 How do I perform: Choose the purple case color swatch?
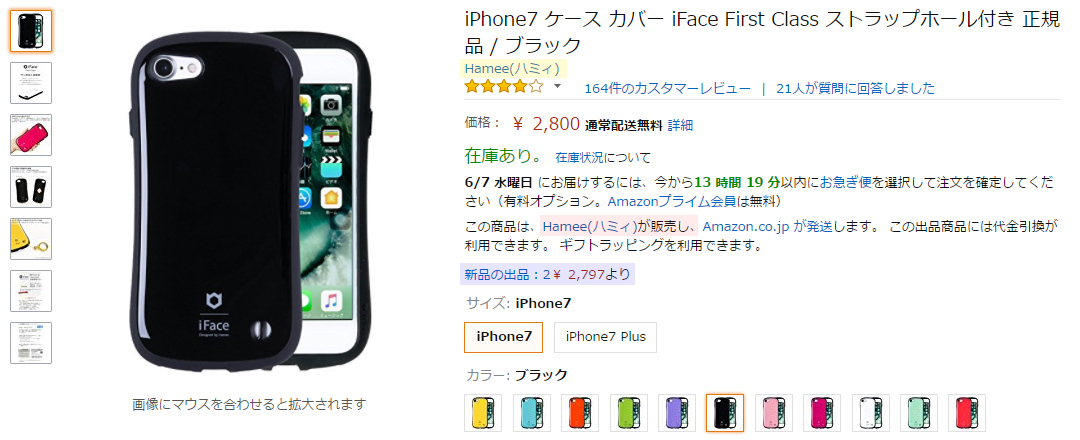point(677,413)
